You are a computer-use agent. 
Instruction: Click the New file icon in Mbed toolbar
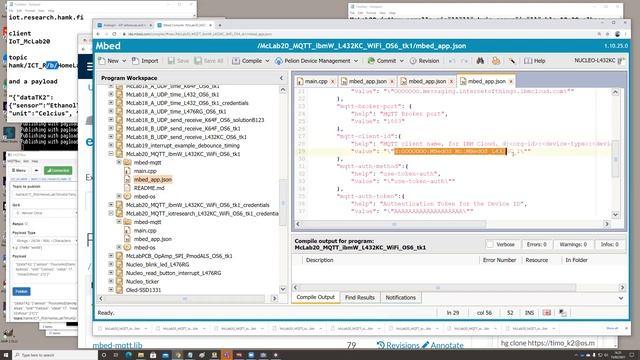[102, 61]
